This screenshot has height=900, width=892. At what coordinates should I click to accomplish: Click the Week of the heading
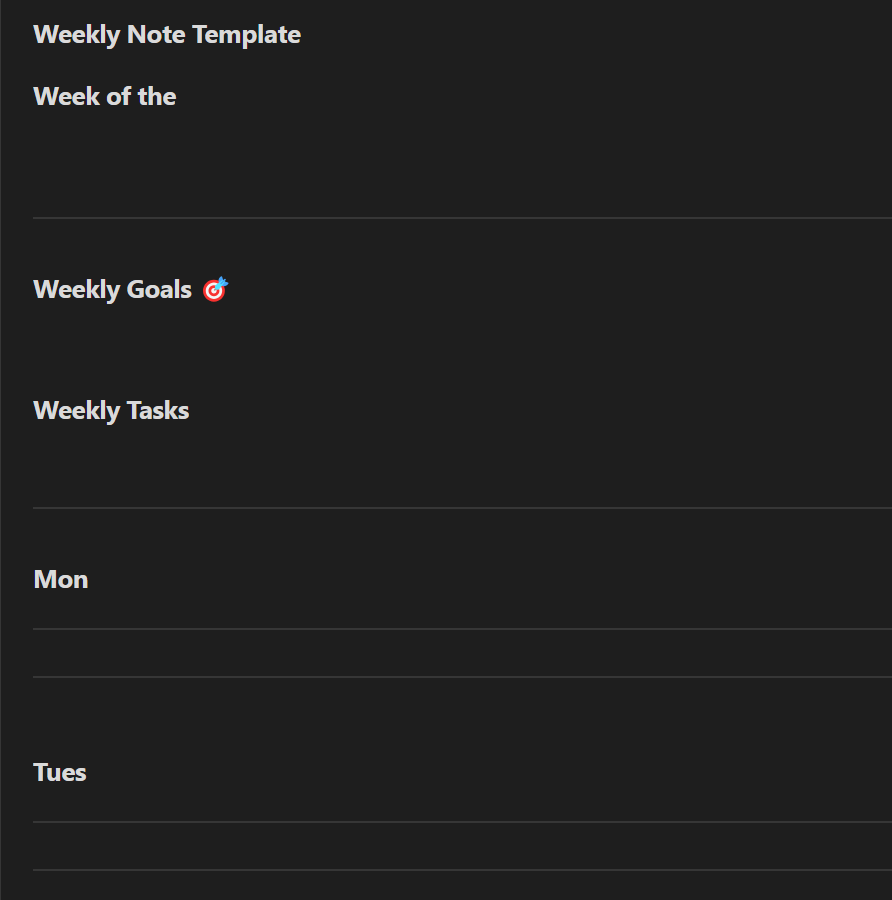pyautogui.click(x=104, y=97)
